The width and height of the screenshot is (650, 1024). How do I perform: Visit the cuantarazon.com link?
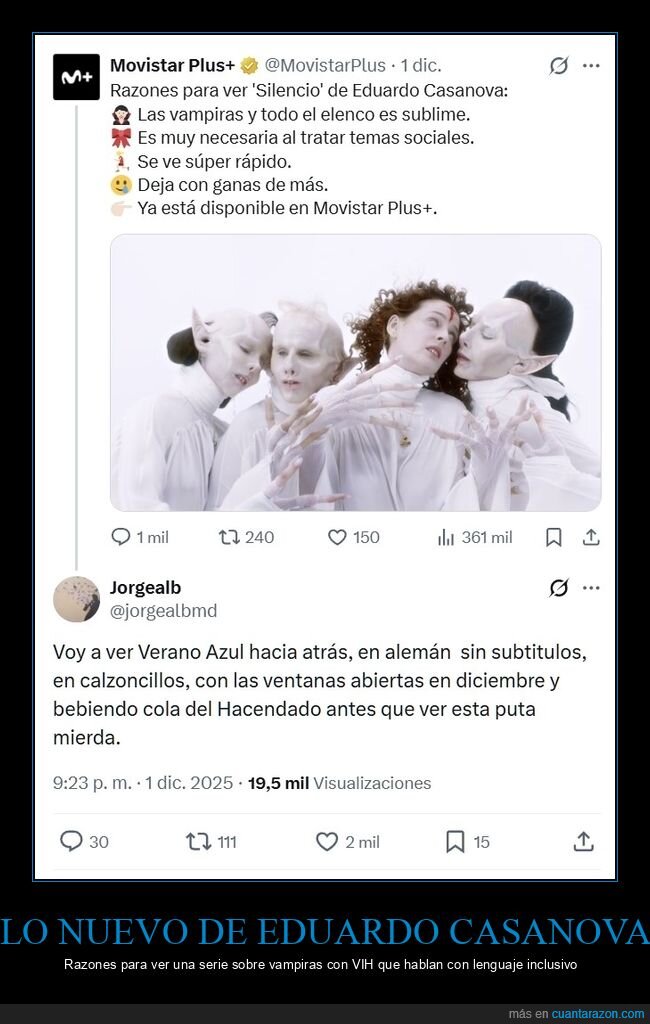pos(598,1014)
